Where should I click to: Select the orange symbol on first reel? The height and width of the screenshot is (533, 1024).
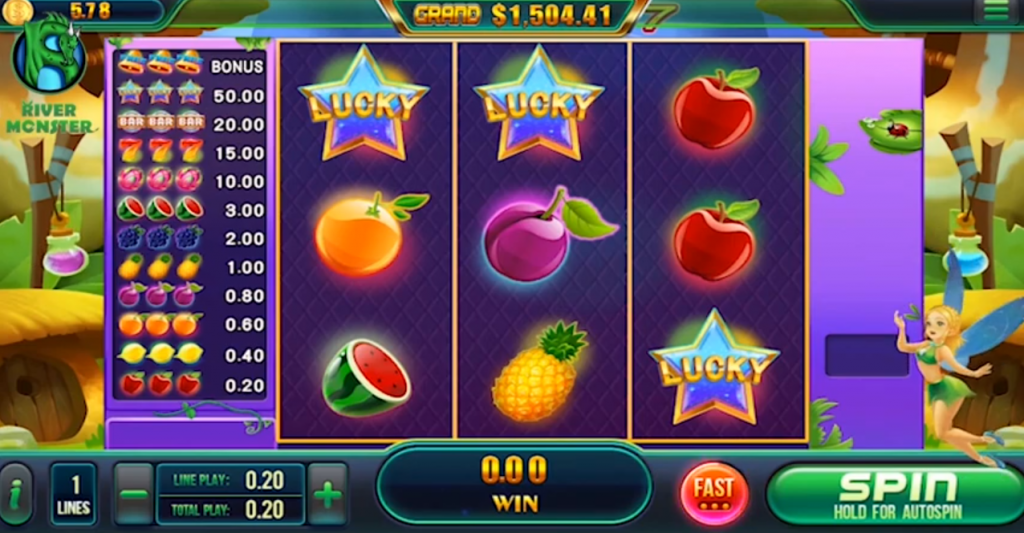(x=368, y=233)
